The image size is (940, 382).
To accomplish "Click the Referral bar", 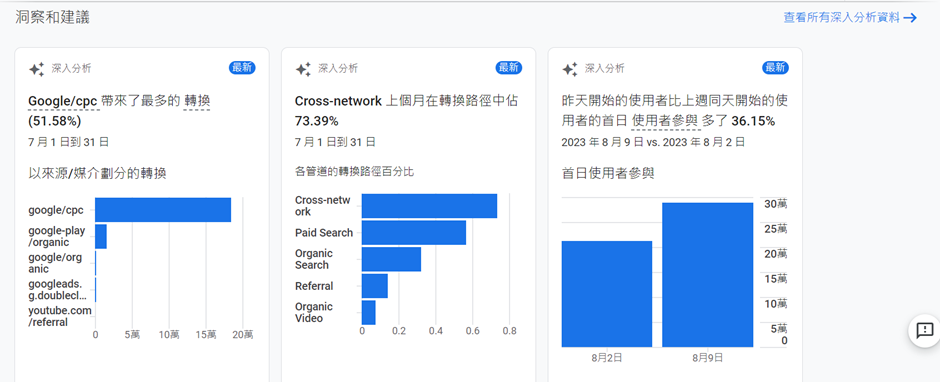I will [375, 286].
